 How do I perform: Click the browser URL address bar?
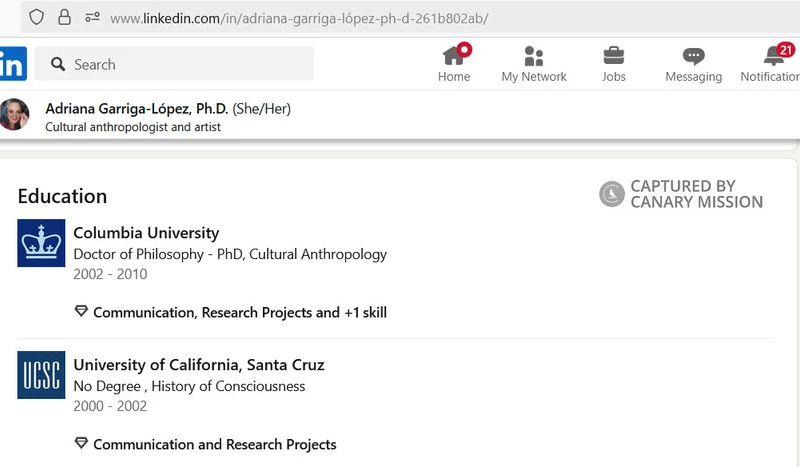(411, 18)
